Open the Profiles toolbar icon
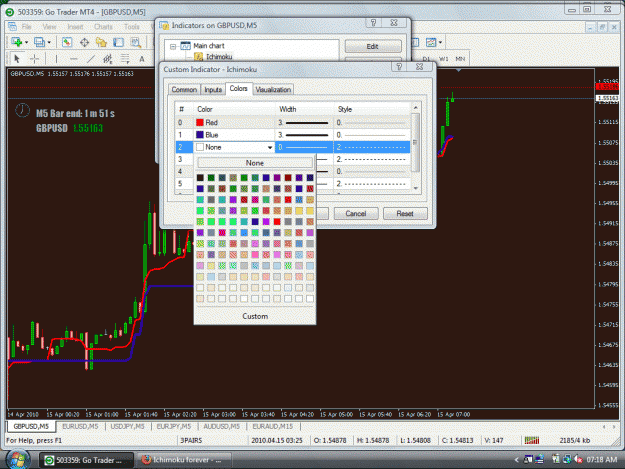The height and width of the screenshot is (469, 625). pos(39,42)
